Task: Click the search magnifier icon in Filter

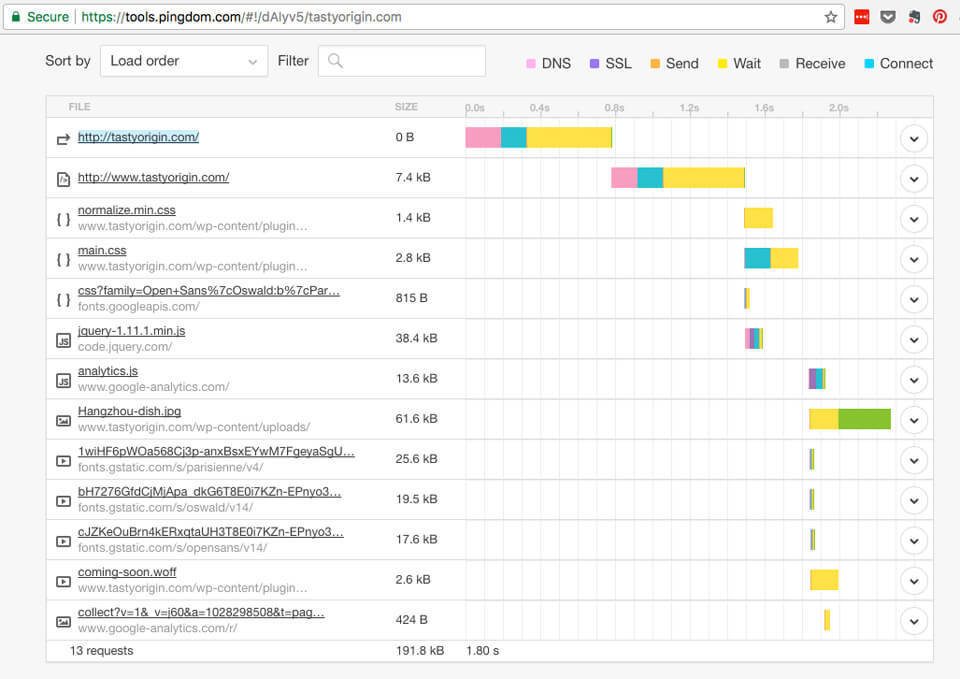Action: 335,61
